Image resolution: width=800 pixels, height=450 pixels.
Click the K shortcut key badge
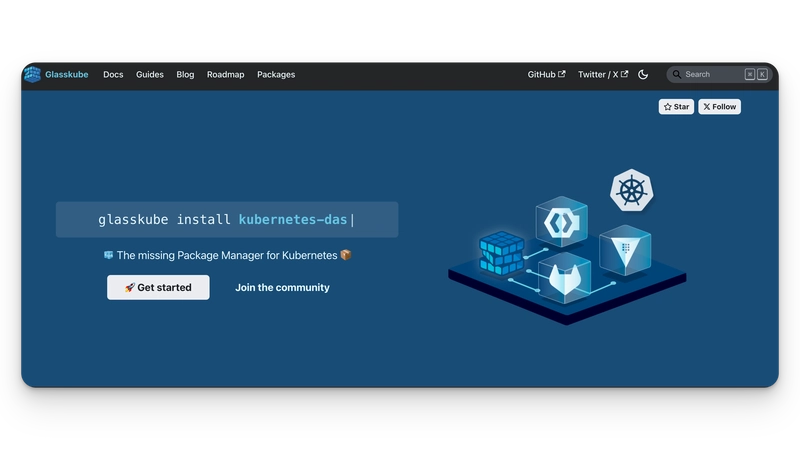(762, 74)
